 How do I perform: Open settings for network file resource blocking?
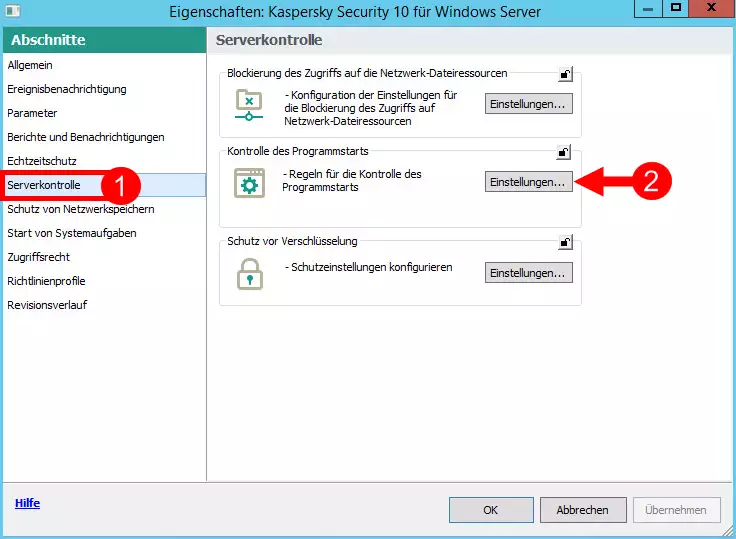[x=528, y=104]
